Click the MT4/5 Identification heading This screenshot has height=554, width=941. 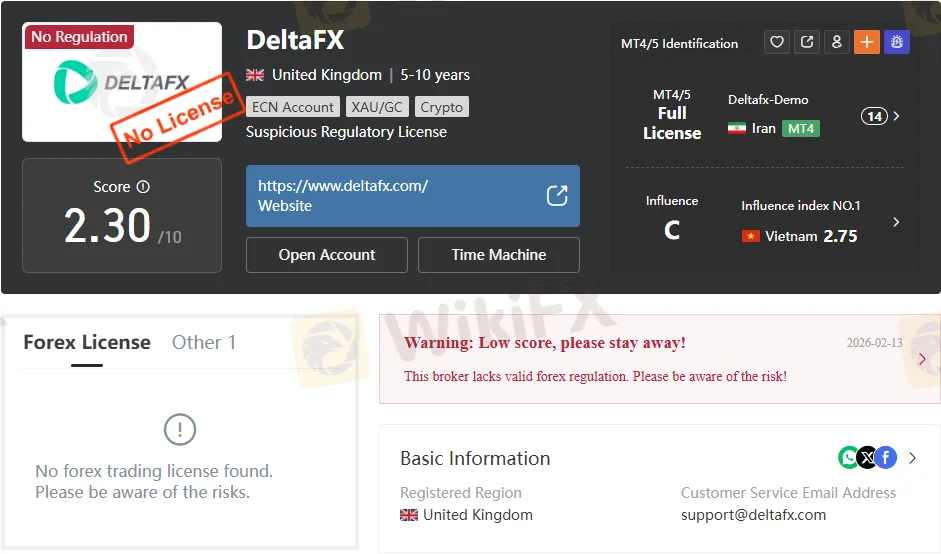pos(679,43)
